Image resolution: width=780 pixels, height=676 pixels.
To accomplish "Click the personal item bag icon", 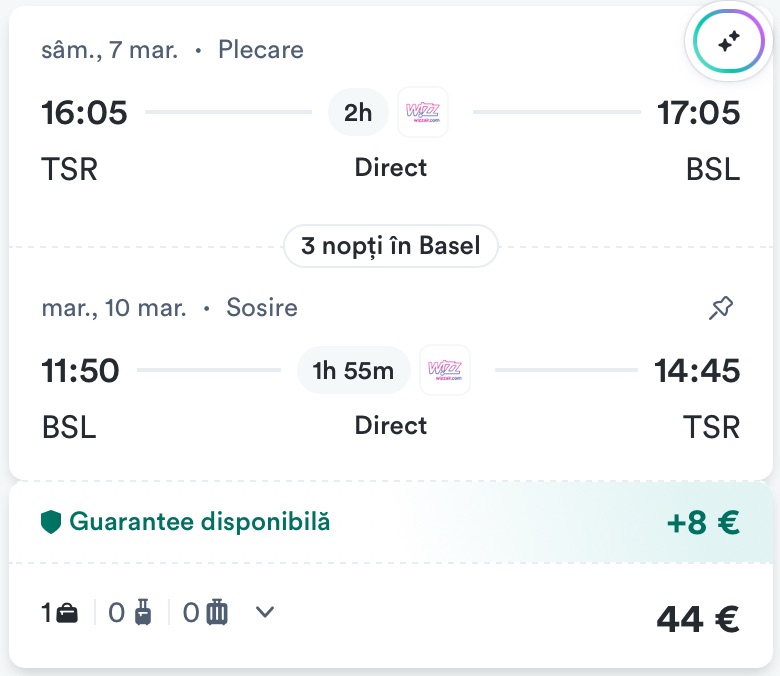I will coord(67,613).
